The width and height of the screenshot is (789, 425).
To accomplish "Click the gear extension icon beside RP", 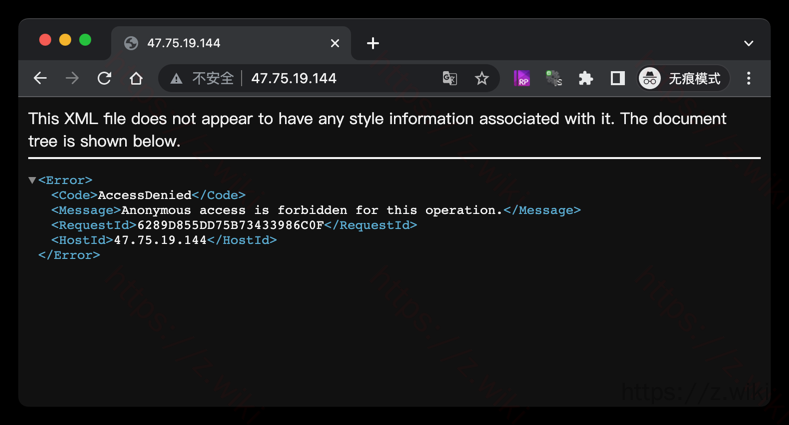I will [x=553, y=78].
